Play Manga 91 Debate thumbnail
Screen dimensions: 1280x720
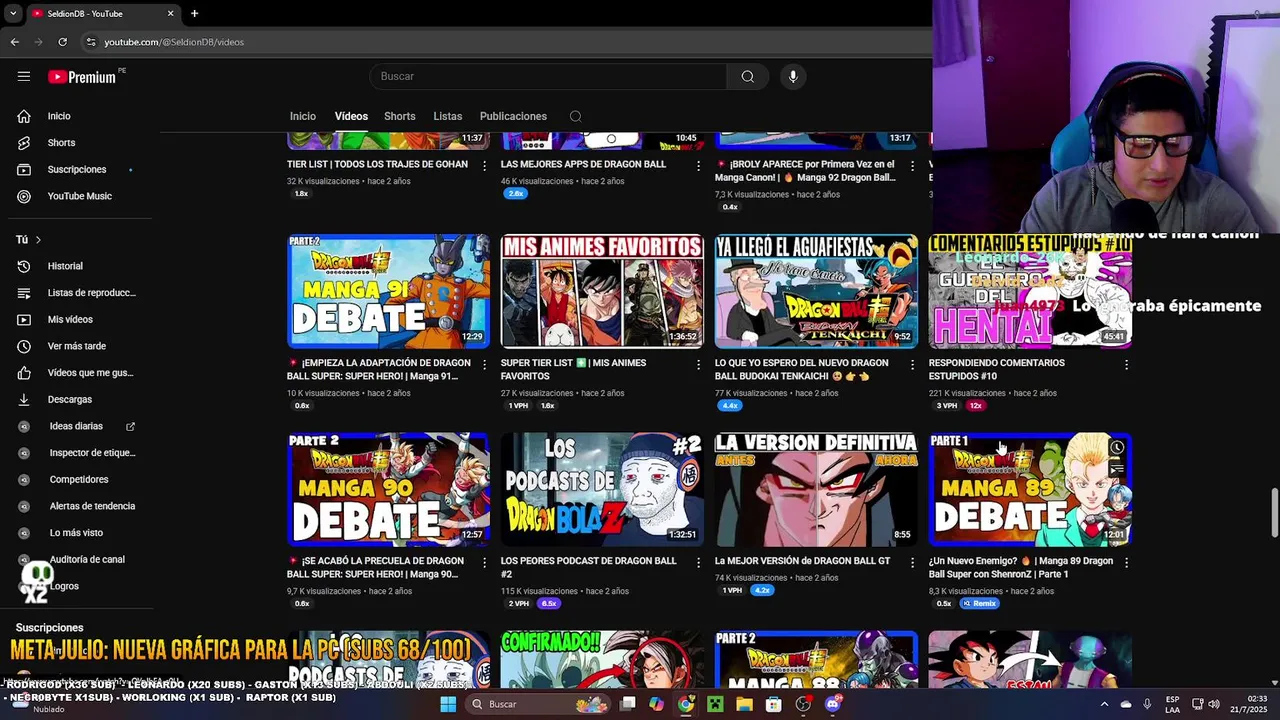point(389,292)
